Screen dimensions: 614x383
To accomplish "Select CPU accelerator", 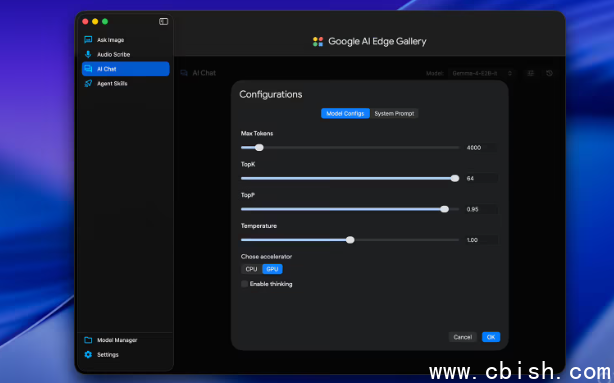I will [251, 269].
